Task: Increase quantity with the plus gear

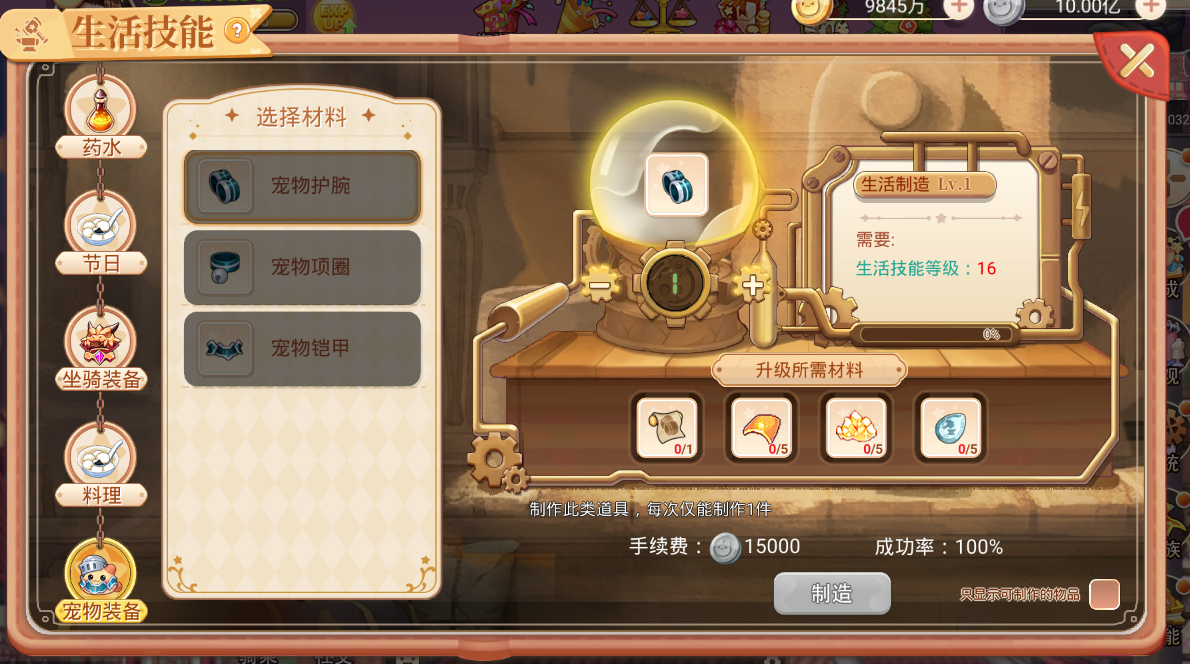Action: (x=752, y=286)
